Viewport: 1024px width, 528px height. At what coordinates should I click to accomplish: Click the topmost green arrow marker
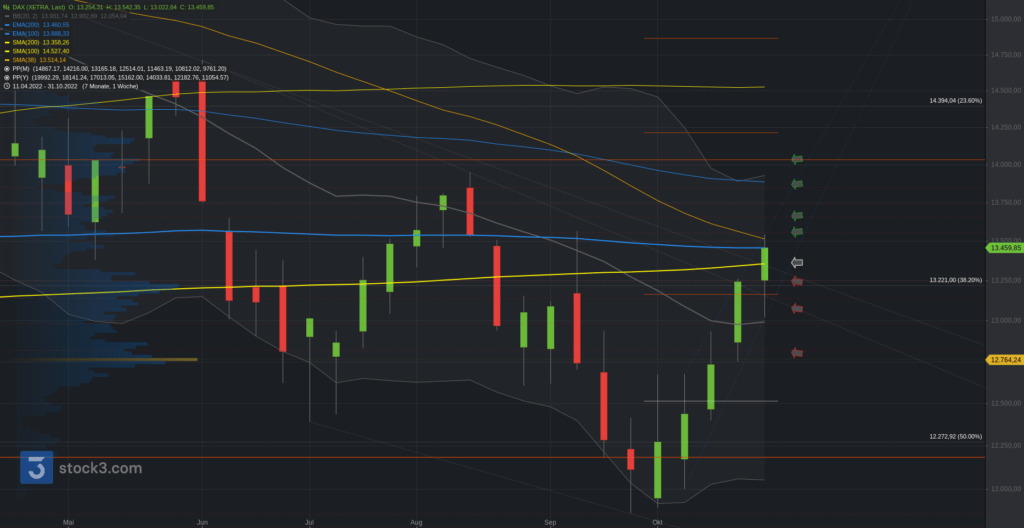(x=797, y=158)
